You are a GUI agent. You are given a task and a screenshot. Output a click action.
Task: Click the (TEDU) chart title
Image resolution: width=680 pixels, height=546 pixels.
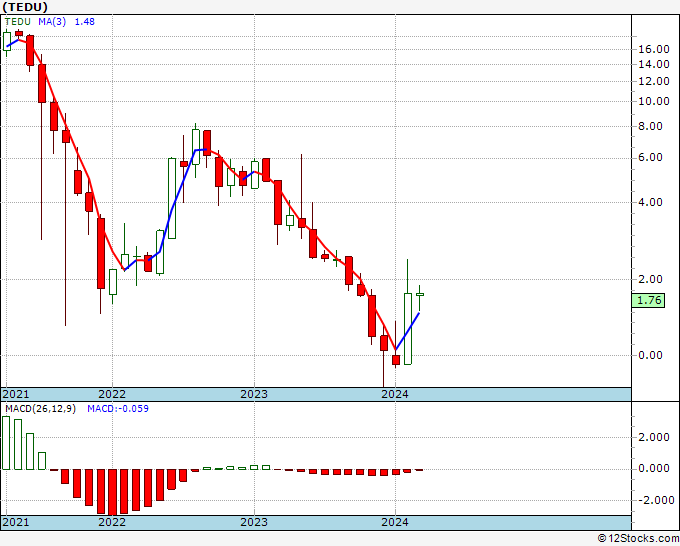pos(25,7)
